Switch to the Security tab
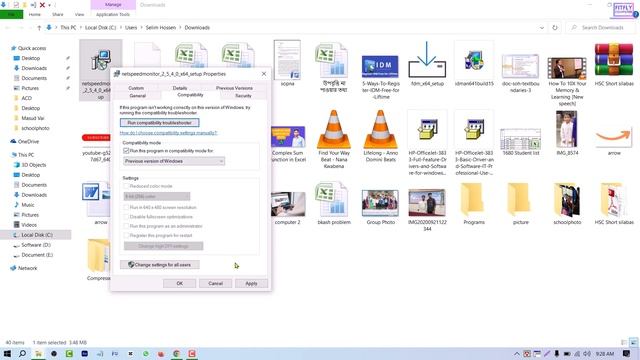The image size is (640, 360). pyautogui.click(x=243, y=96)
